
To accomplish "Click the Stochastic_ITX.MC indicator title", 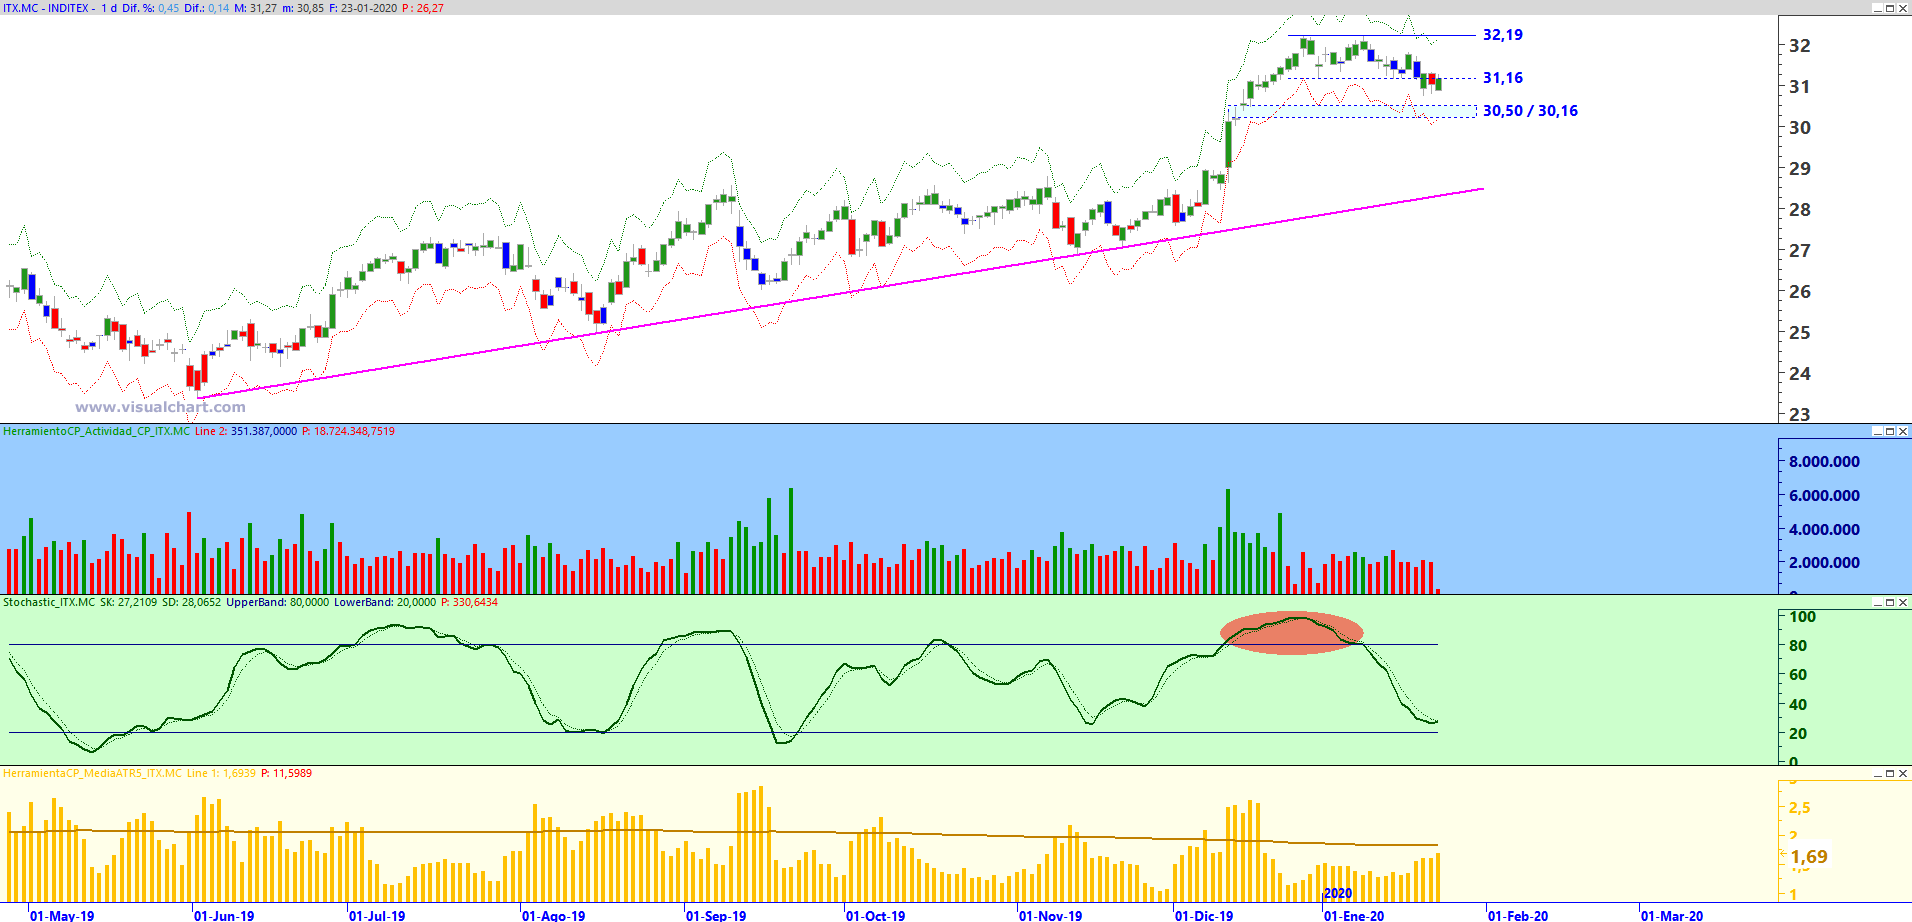I will 49,603.
